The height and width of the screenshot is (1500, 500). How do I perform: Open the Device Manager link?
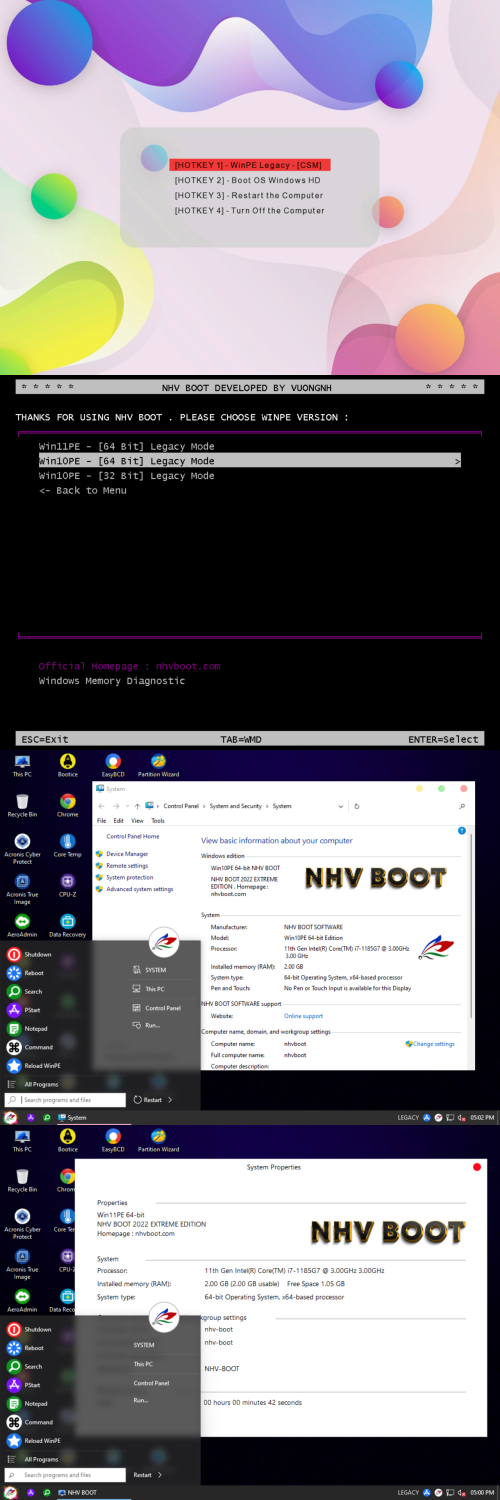pyautogui.click(x=127, y=854)
